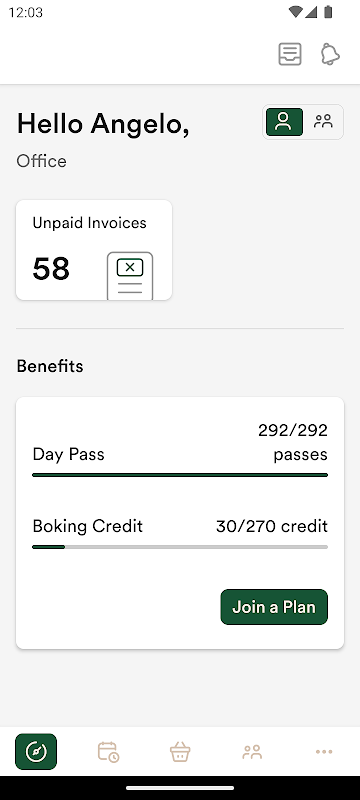Open the community people tab
Screen dimensions: 360x800
tap(252, 752)
